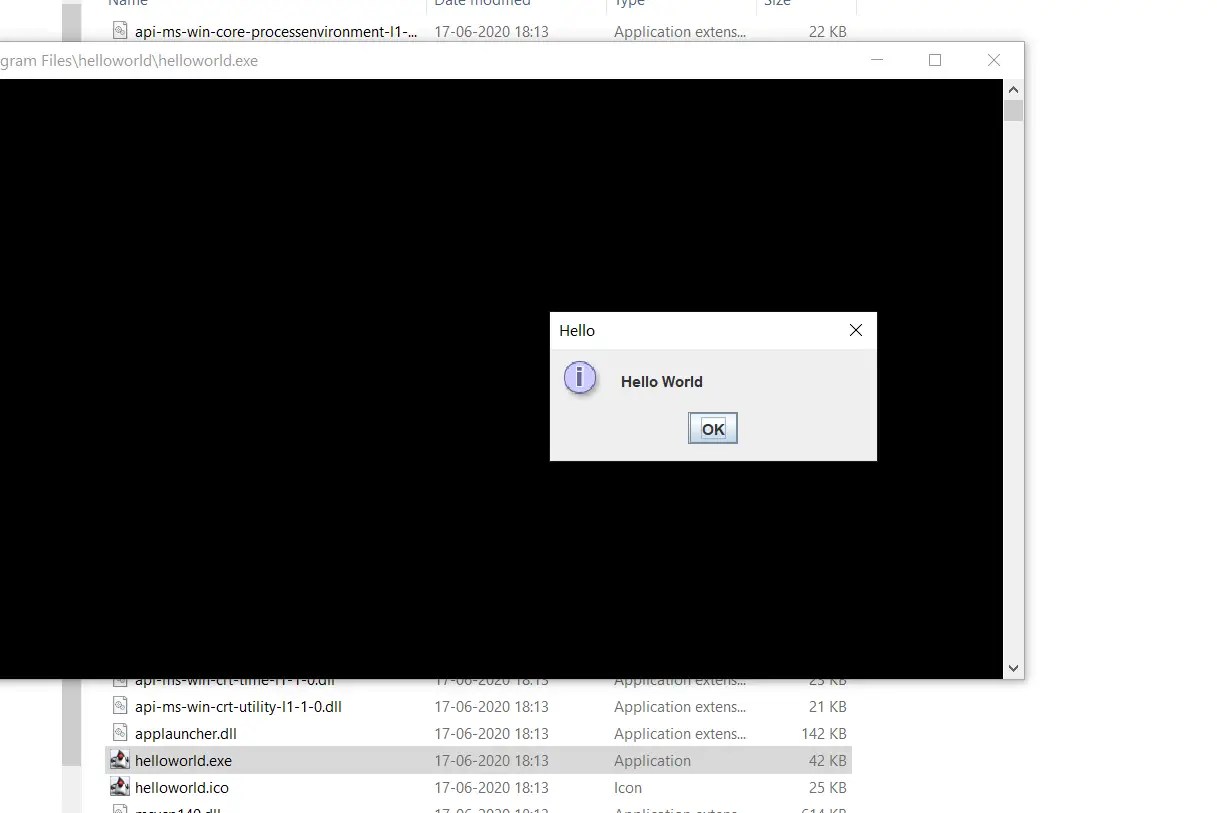Image resolution: width=1217 pixels, height=813 pixels.
Task: Select the helloworld.ico file name
Action: [x=182, y=787]
